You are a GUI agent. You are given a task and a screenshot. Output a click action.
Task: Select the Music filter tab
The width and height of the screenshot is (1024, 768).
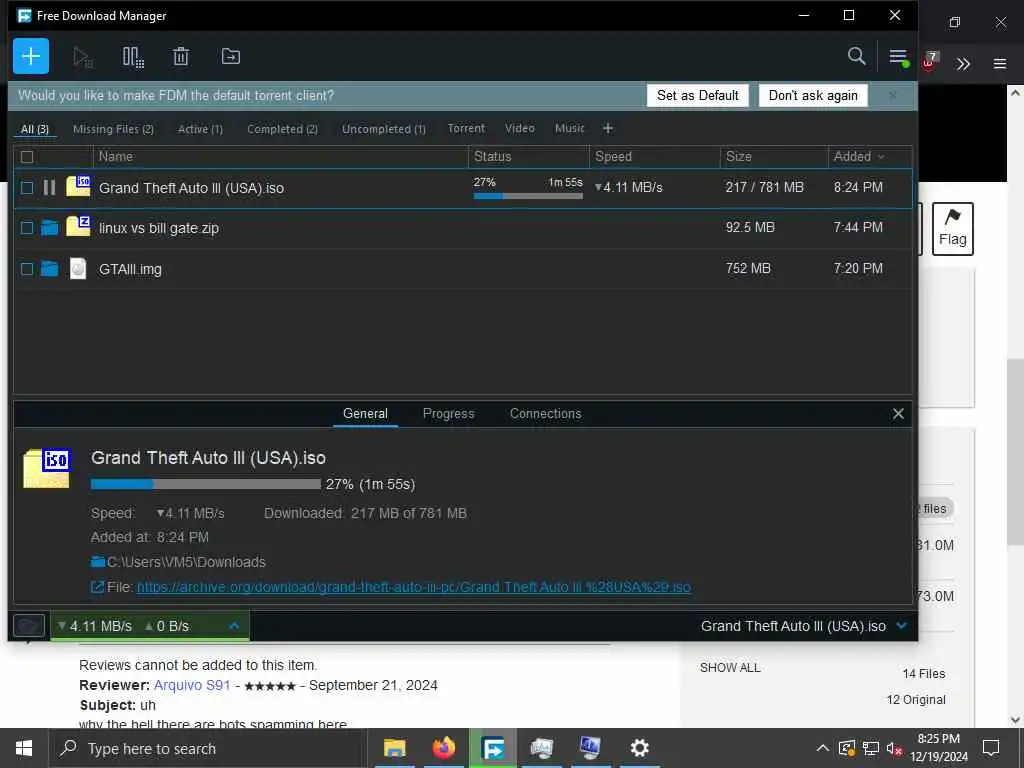click(x=569, y=129)
